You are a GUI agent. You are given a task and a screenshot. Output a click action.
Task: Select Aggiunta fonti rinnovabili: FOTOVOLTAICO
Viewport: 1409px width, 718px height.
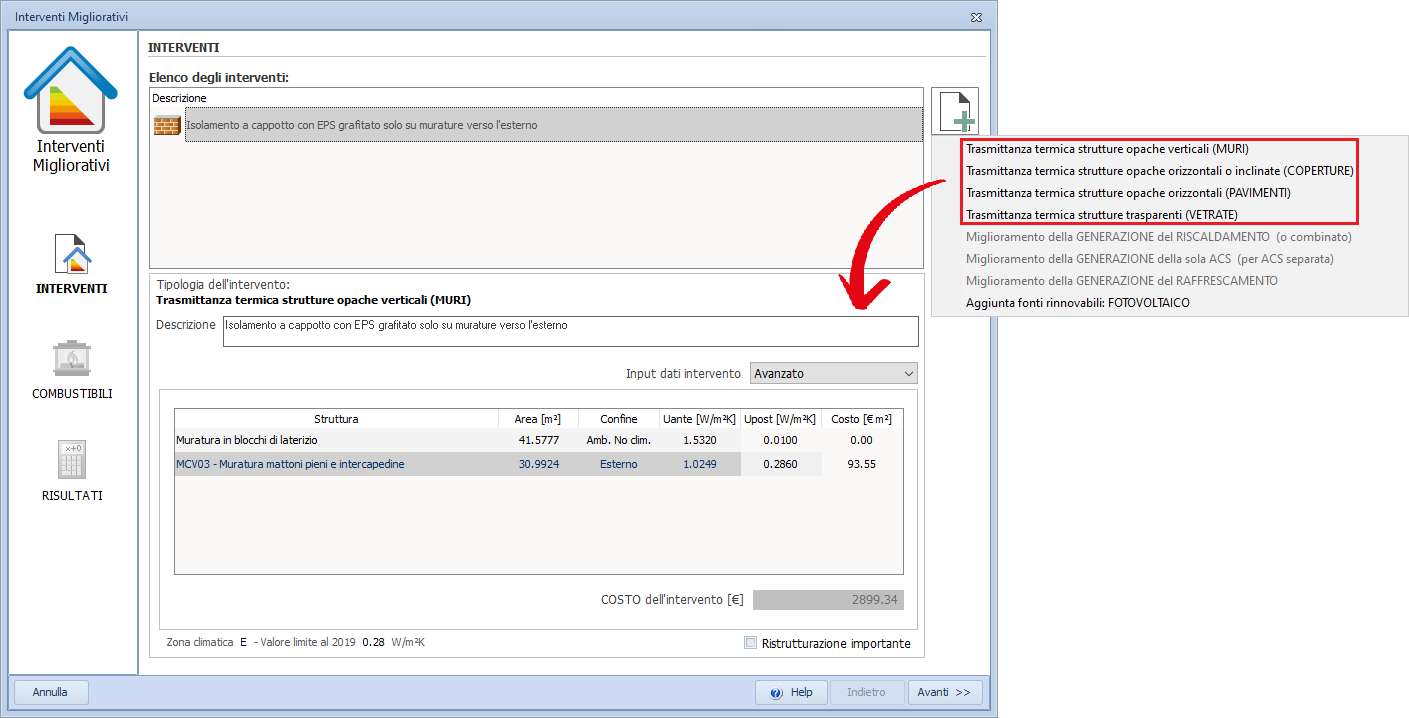coord(1078,303)
